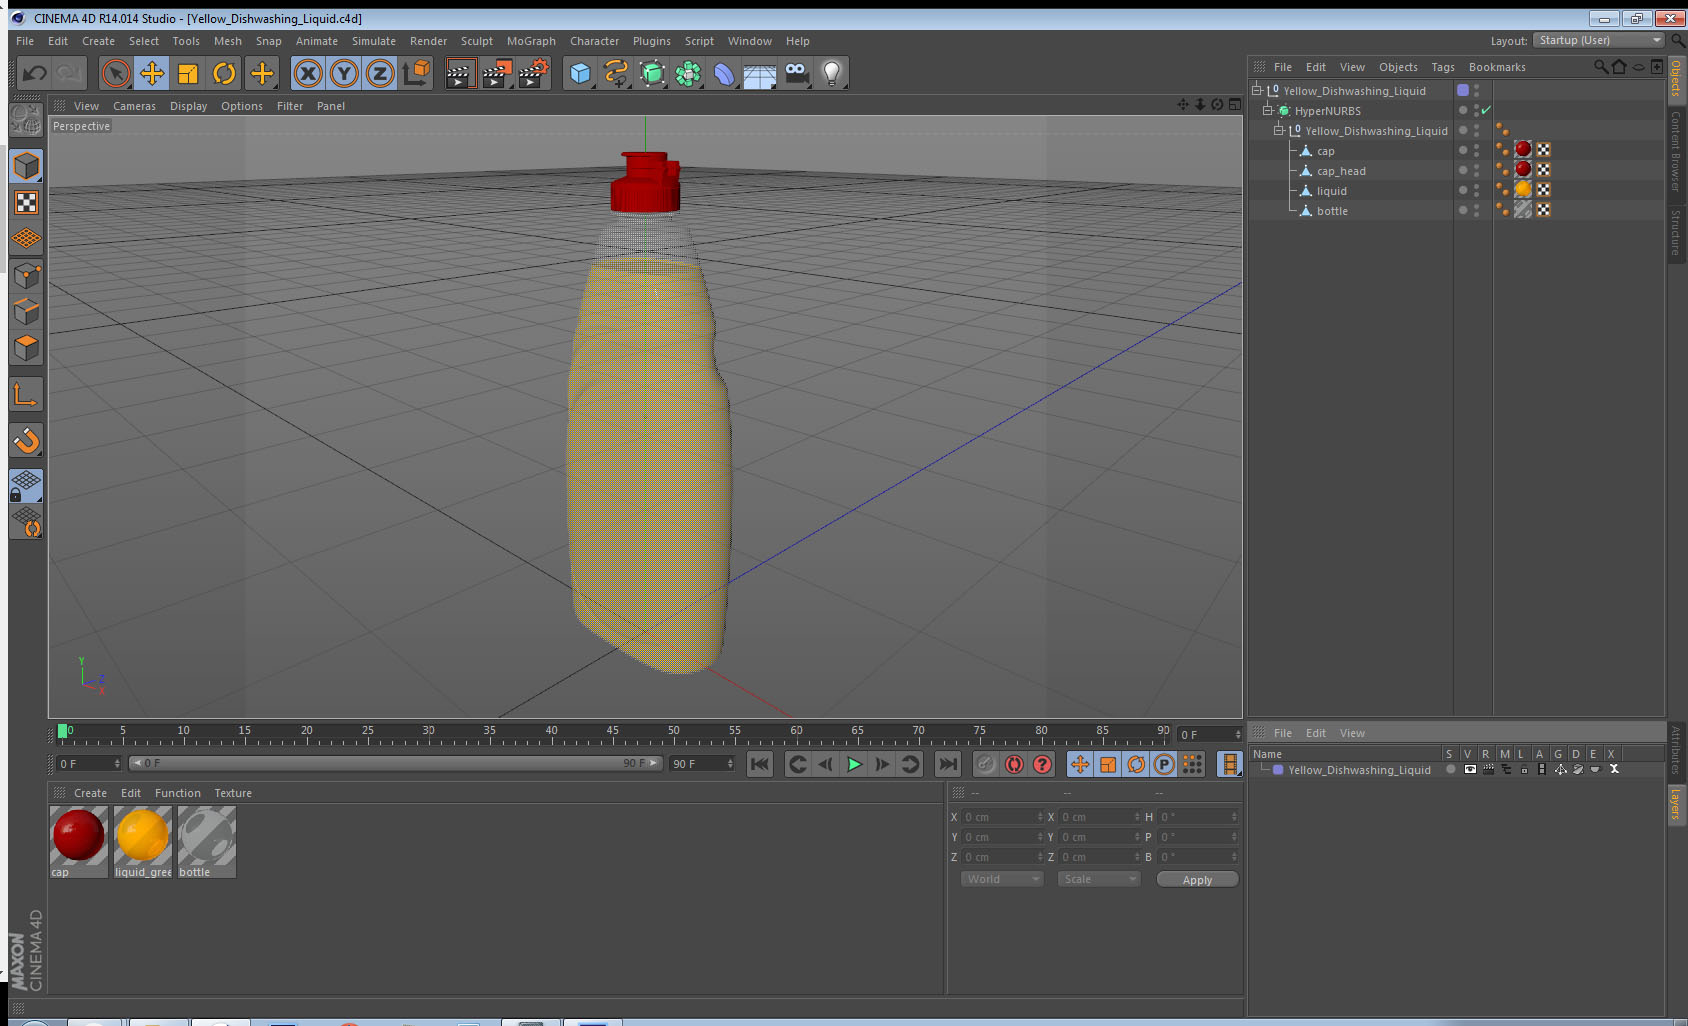Toggle X axis lock
This screenshot has width=1688, height=1026.
click(x=308, y=73)
